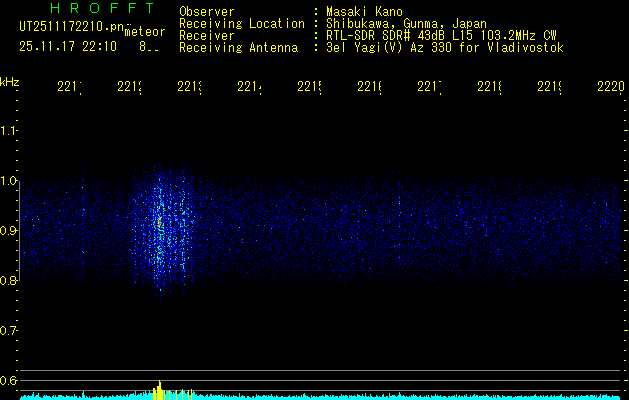
Task: Click the red peak of meteor echo
Action: tap(160, 221)
